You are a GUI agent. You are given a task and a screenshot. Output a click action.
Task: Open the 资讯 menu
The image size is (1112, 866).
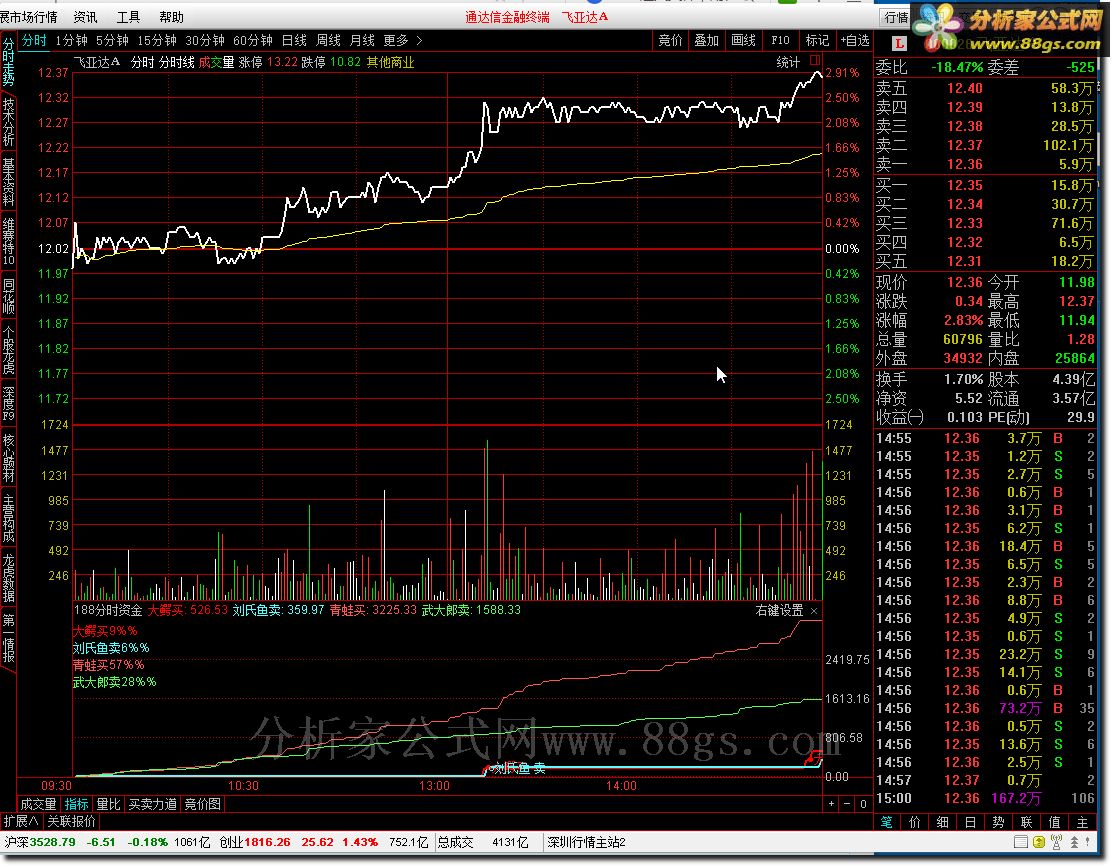pyautogui.click(x=86, y=16)
